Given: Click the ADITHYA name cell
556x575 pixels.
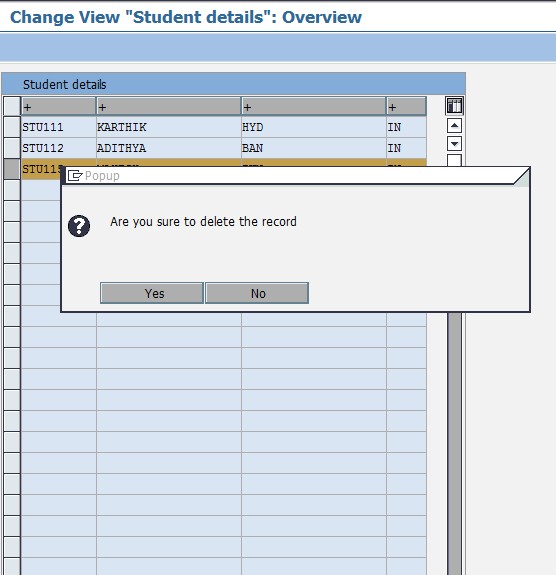Looking at the screenshot, I should pos(169,148).
